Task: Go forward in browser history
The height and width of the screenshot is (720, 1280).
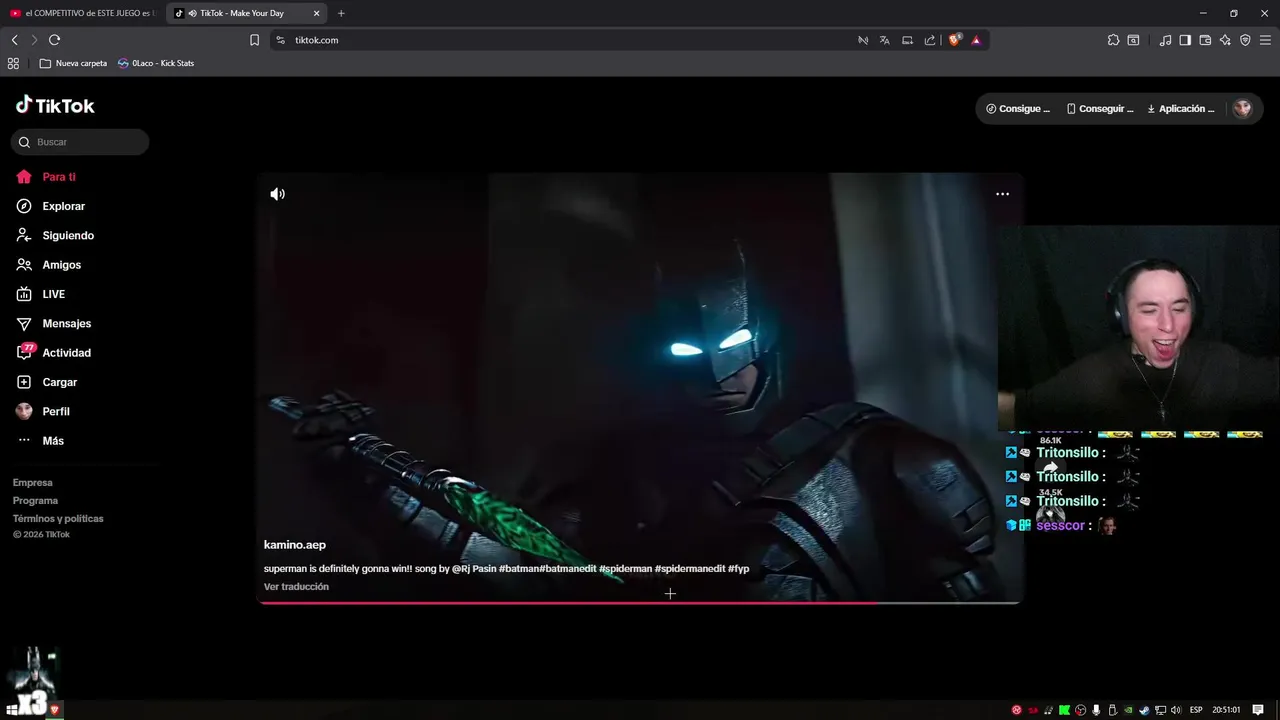Action: tap(34, 40)
